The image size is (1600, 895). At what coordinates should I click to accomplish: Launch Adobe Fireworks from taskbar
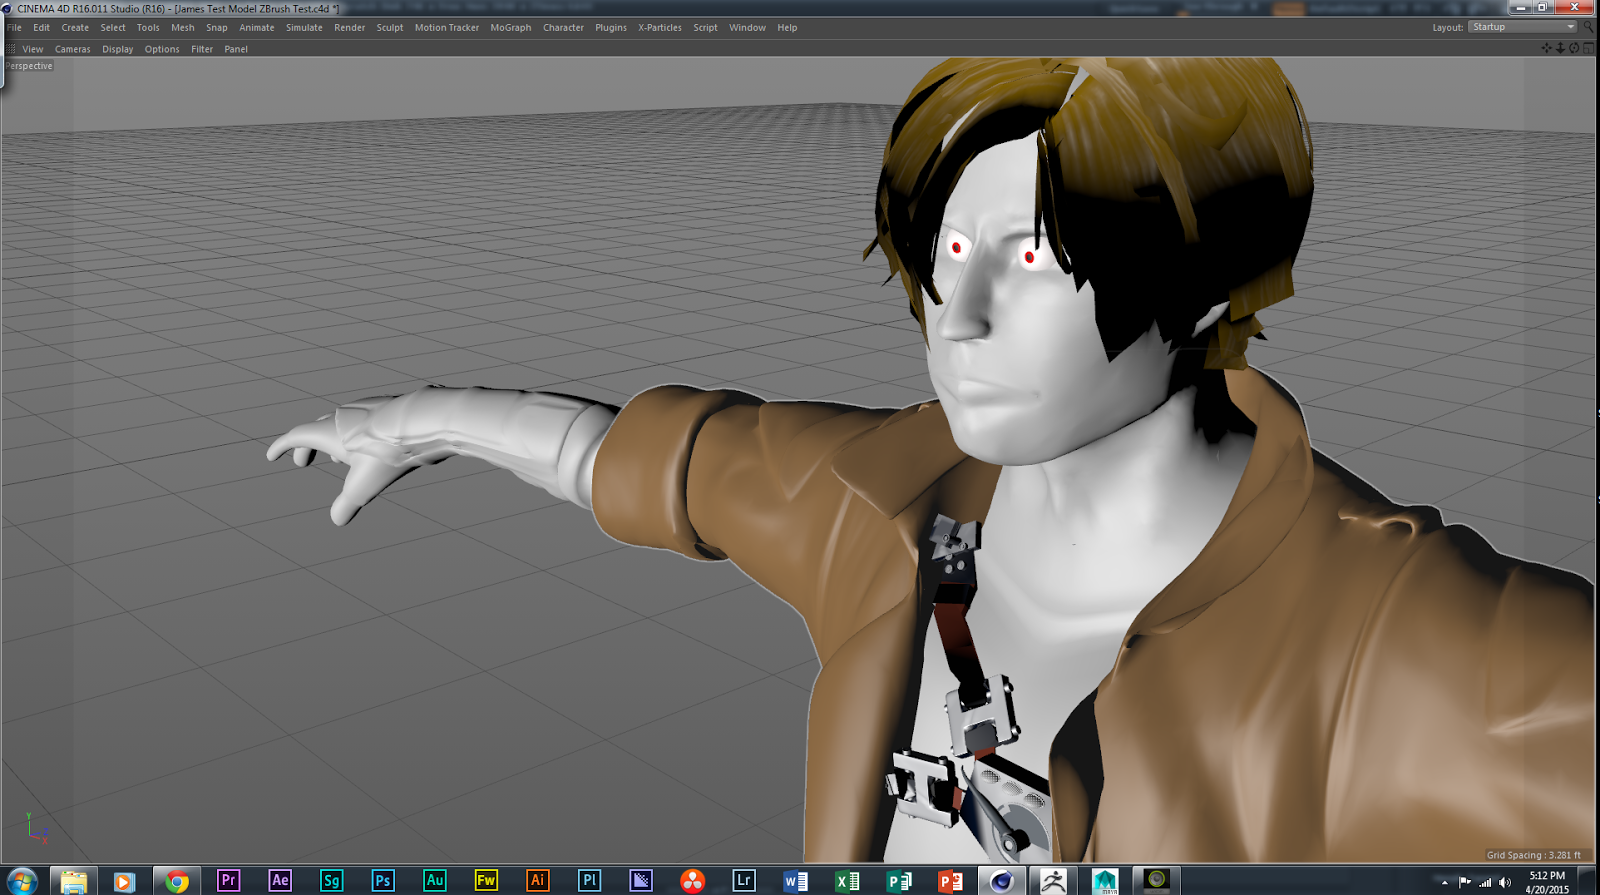(486, 881)
